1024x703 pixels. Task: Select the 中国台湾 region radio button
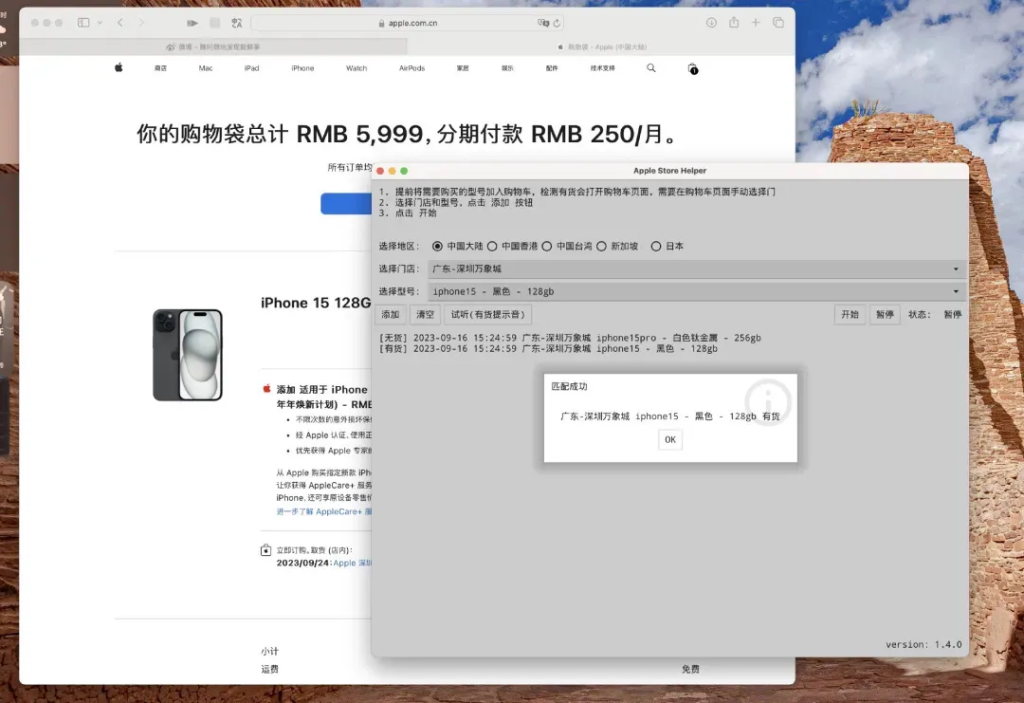pyautogui.click(x=547, y=246)
